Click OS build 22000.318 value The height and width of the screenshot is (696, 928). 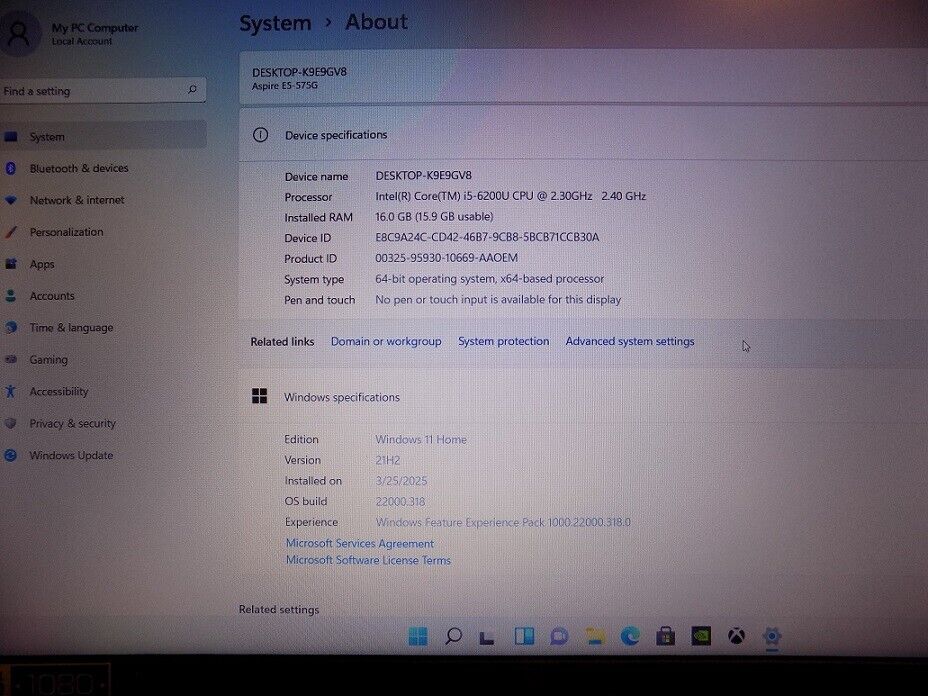[x=400, y=501]
